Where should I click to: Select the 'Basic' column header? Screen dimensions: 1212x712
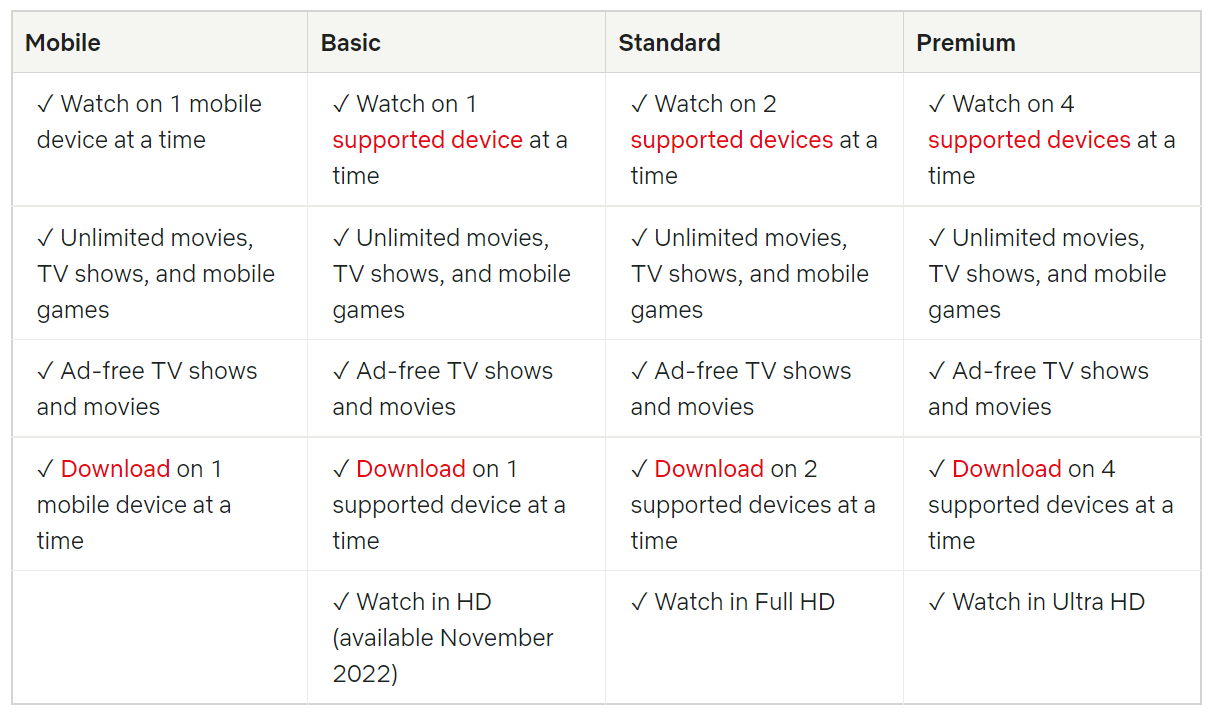click(x=351, y=43)
